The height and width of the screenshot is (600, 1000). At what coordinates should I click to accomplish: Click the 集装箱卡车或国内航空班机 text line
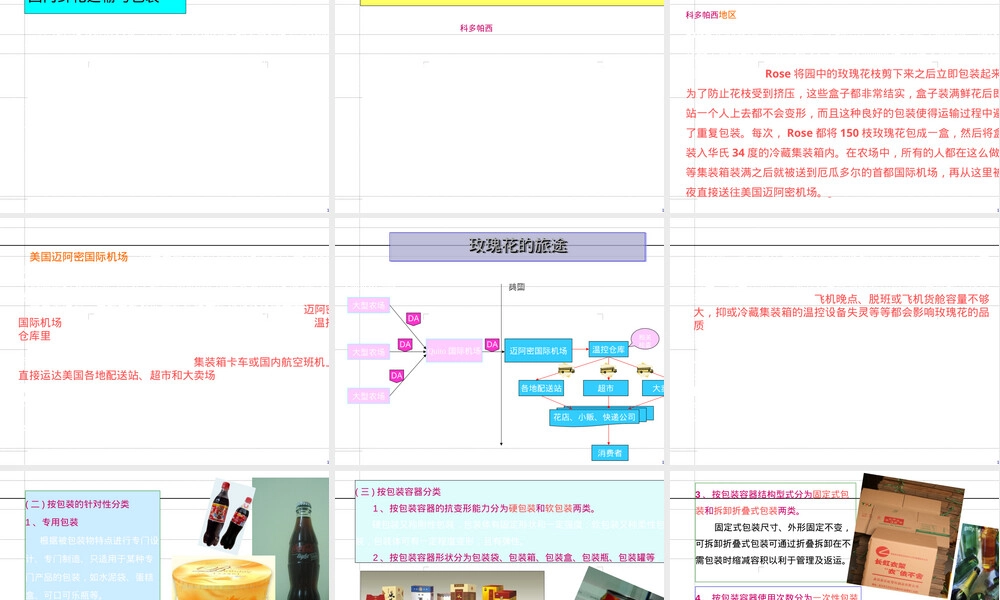click(260, 362)
